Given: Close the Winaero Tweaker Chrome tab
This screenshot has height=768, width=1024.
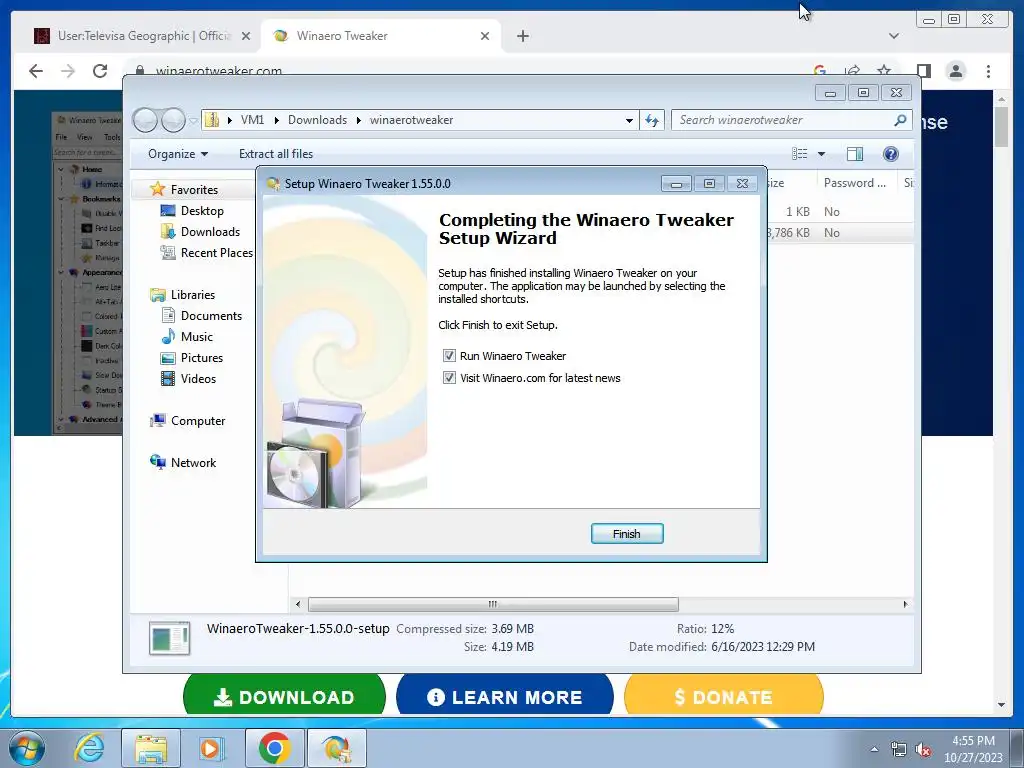Looking at the screenshot, I should (x=485, y=37).
